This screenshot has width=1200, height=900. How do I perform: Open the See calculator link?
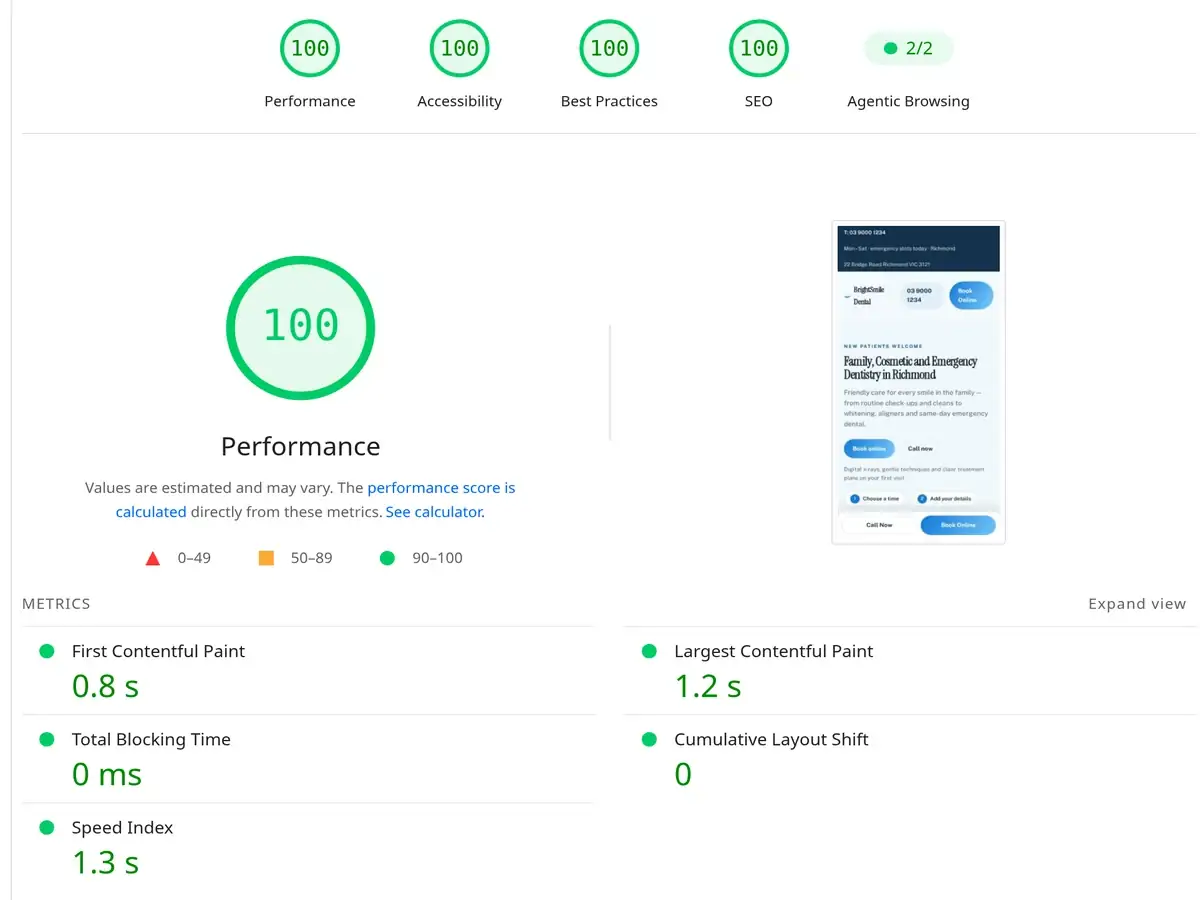[434, 512]
